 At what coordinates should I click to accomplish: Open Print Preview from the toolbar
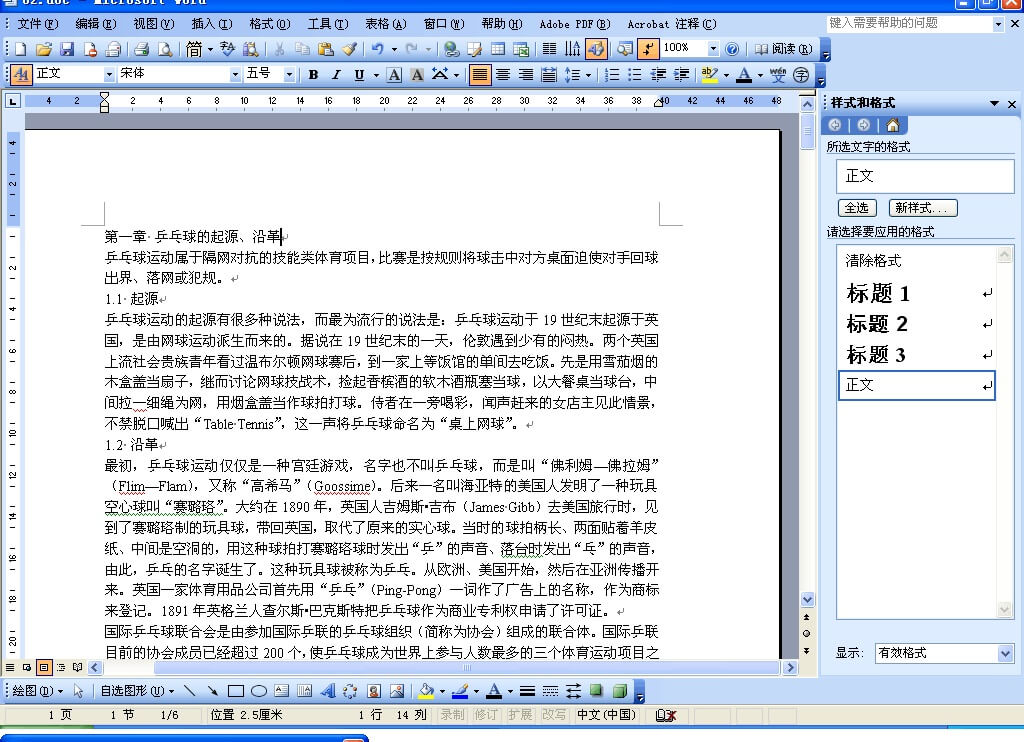tap(164, 48)
